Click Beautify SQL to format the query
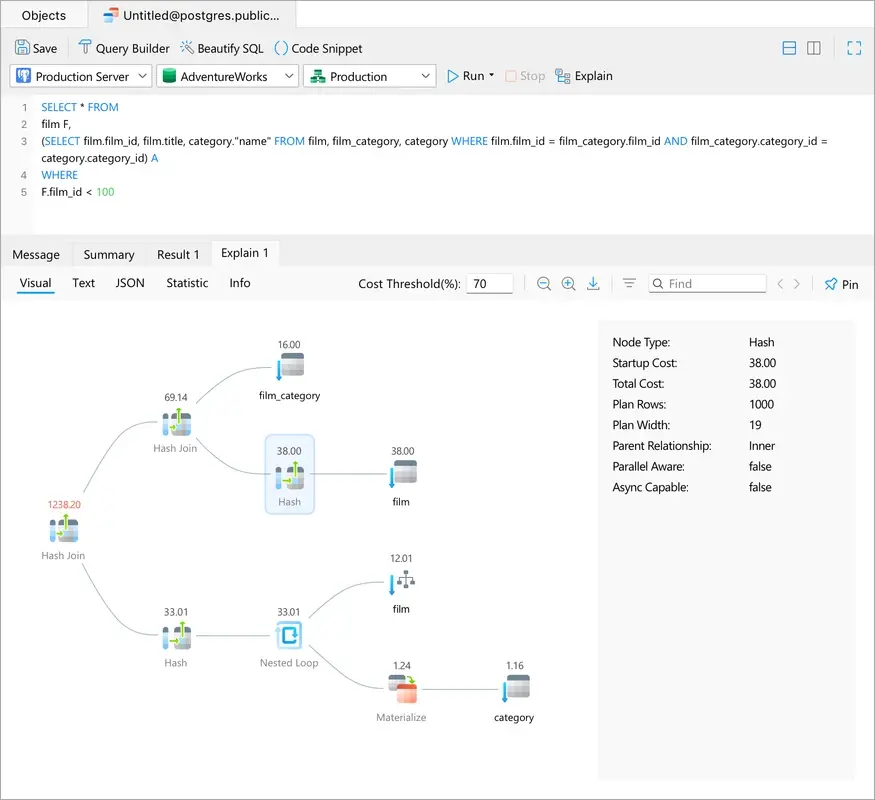The image size is (875, 800). click(x=224, y=47)
